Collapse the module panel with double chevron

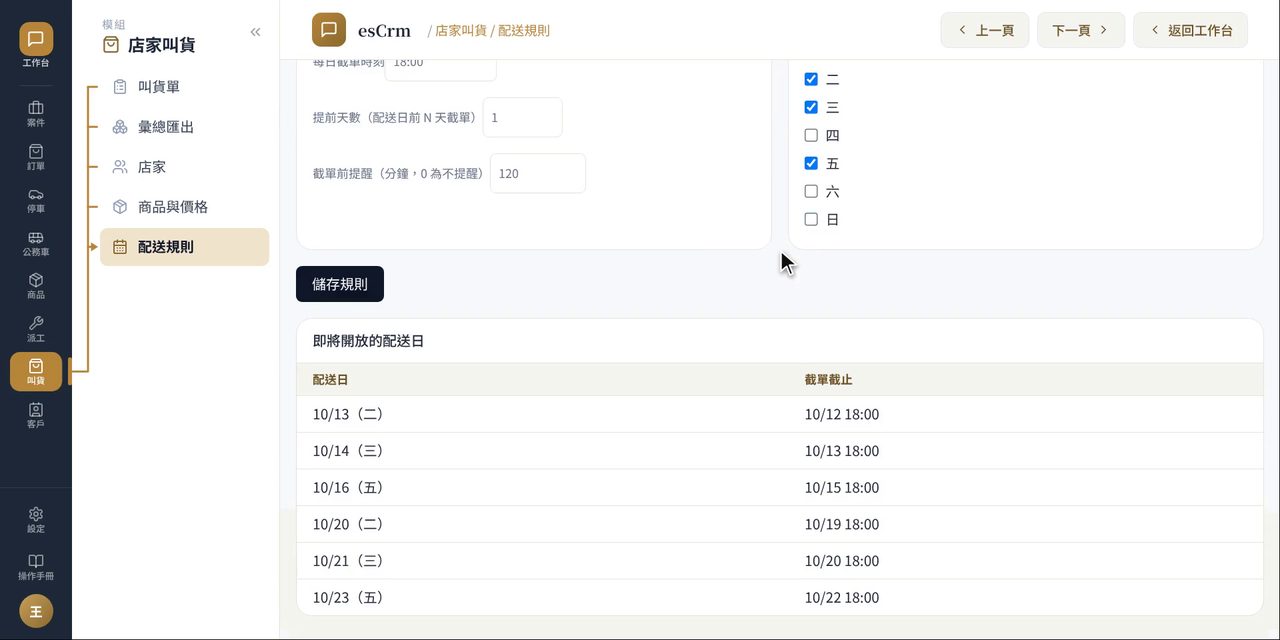255,32
